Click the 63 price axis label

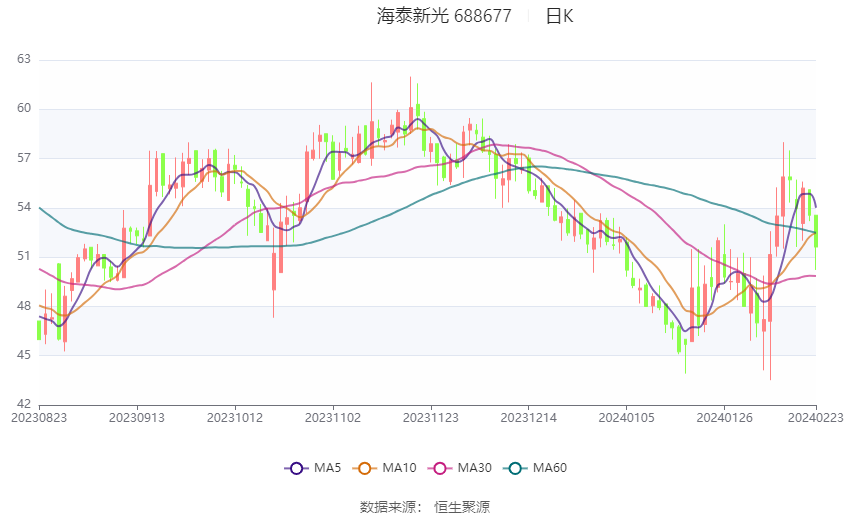[24, 59]
